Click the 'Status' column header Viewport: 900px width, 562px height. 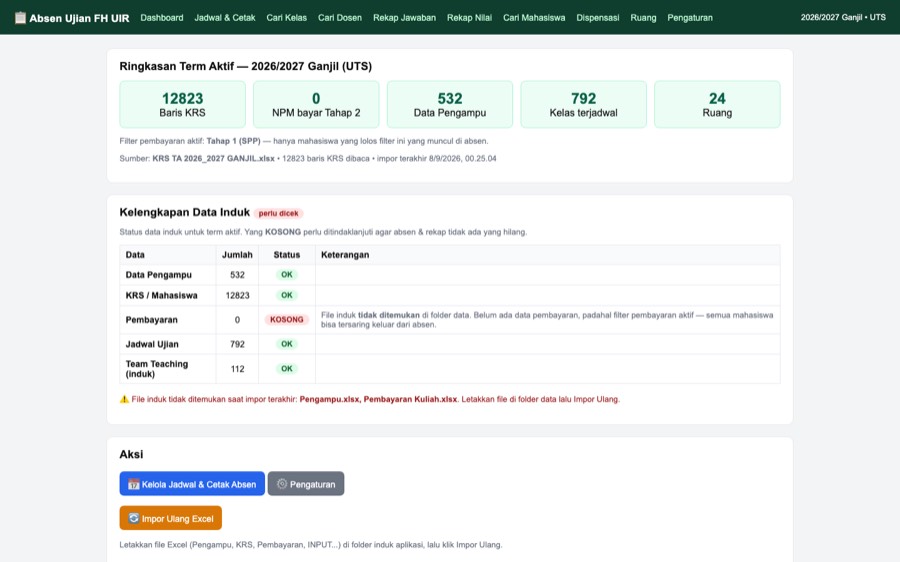click(286, 255)
